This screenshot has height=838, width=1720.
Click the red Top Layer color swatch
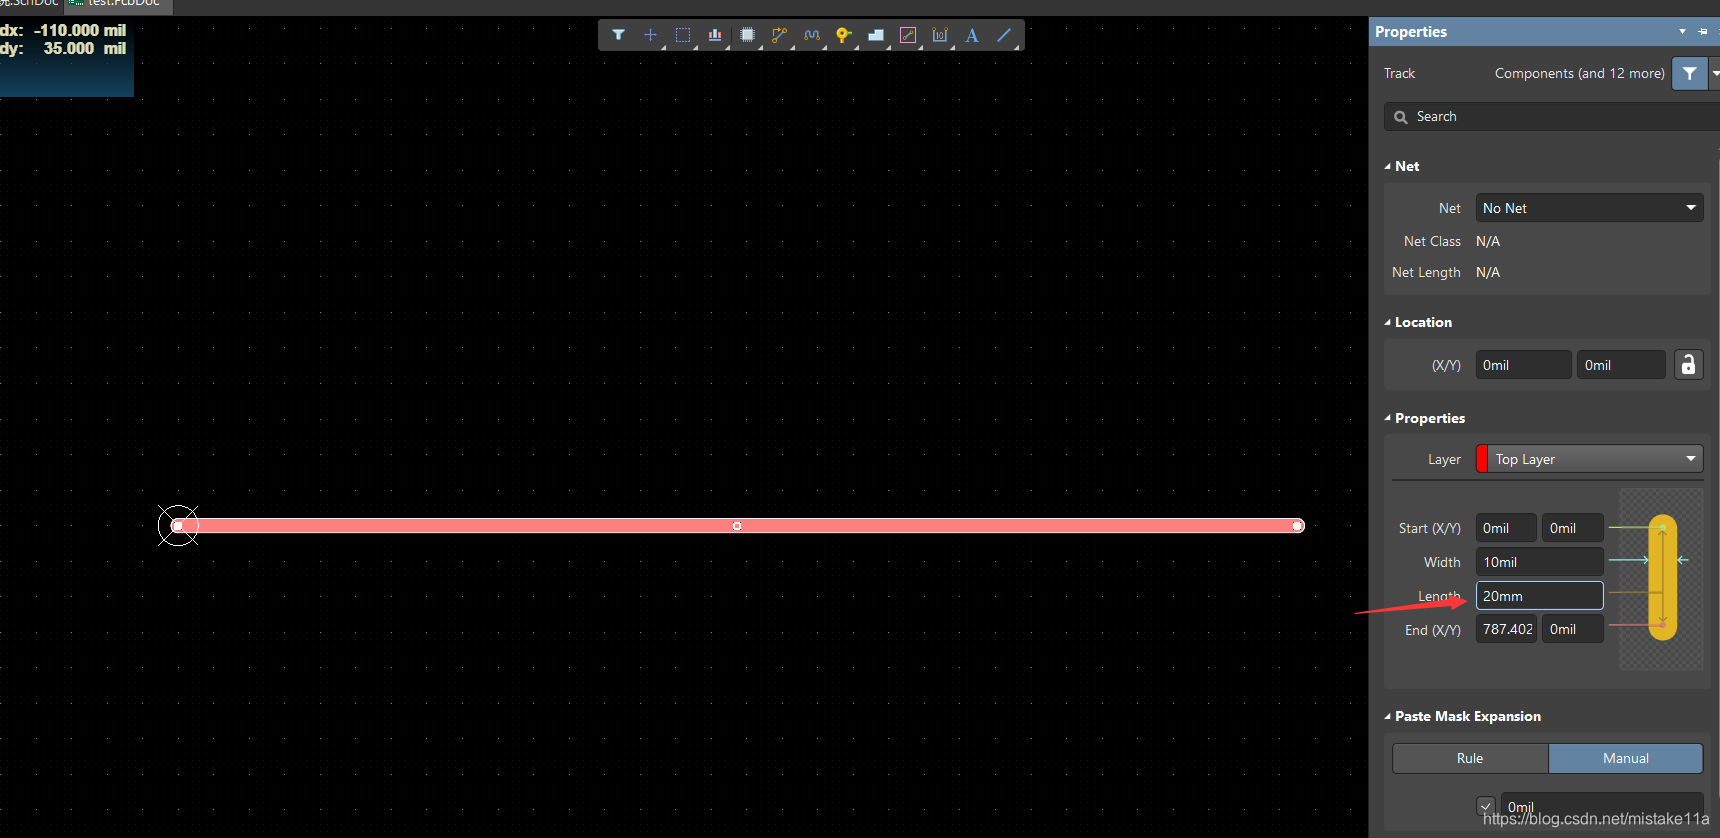pos(1482,459)
